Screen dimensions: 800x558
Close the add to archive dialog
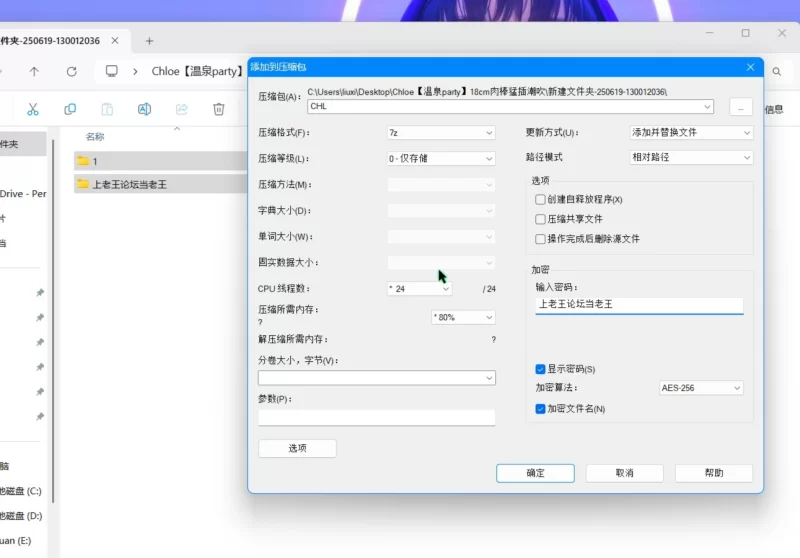pyautogui.click(x=750, y=67)
